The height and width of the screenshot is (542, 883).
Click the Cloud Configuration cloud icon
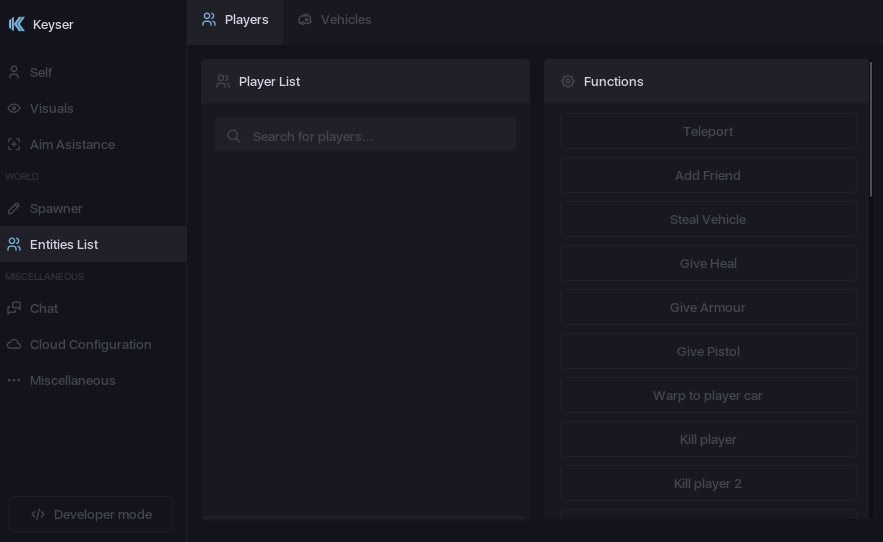14,345
